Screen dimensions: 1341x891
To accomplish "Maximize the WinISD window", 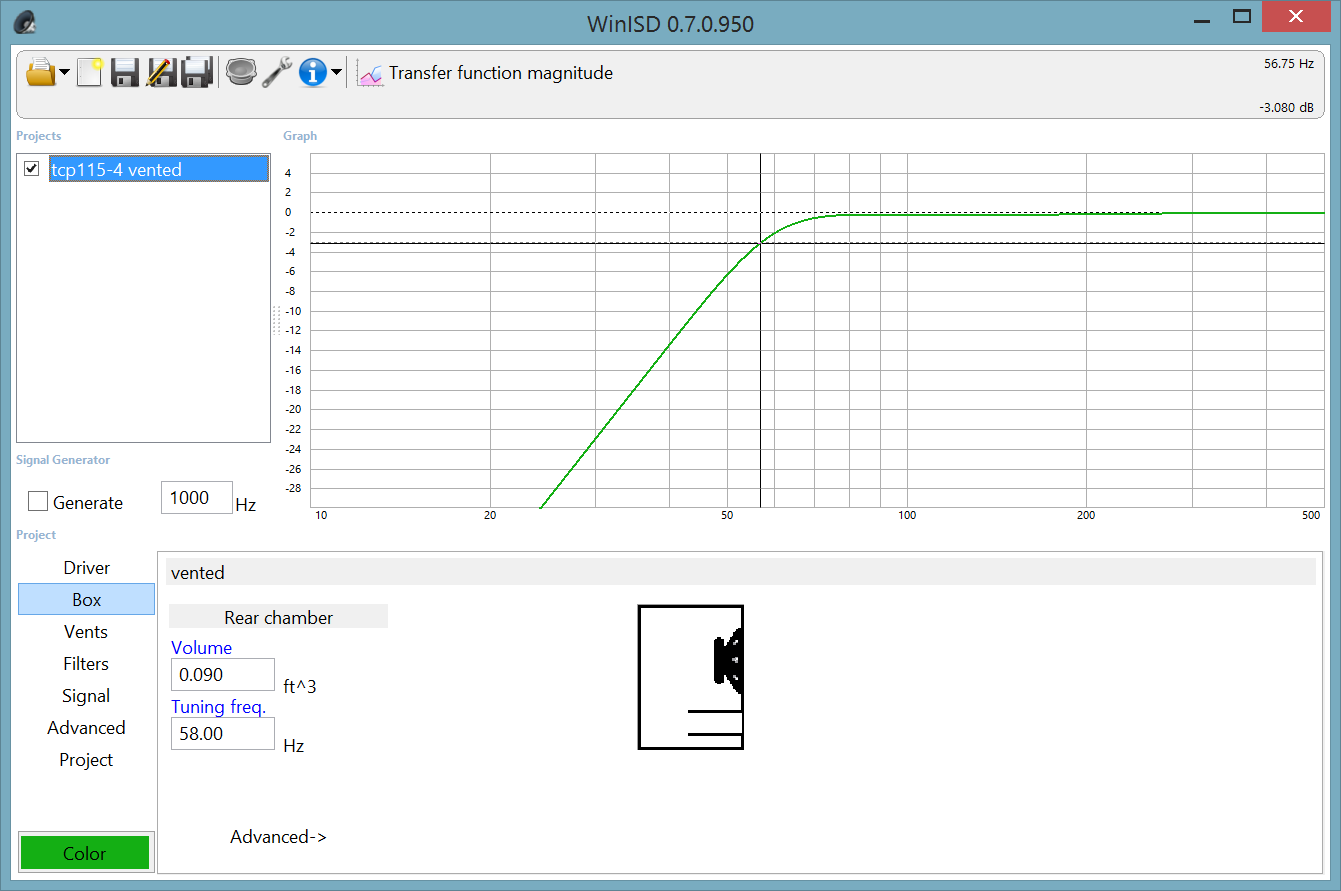I will pyautogui.click(x=1242, y=16).
